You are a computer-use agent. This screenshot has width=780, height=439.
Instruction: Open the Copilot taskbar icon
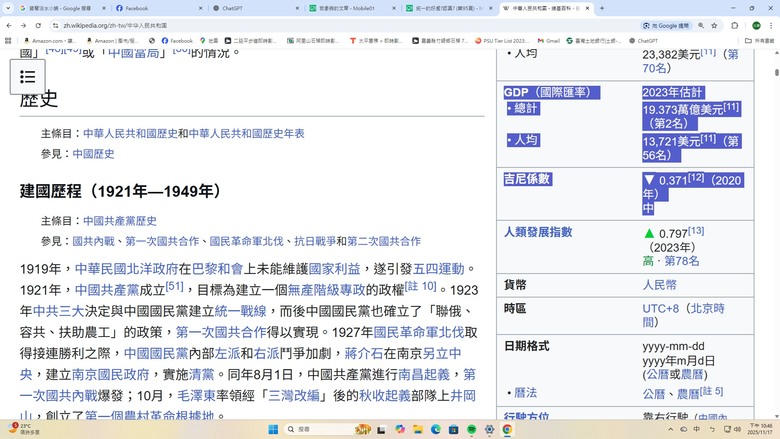tap(400, 429)
